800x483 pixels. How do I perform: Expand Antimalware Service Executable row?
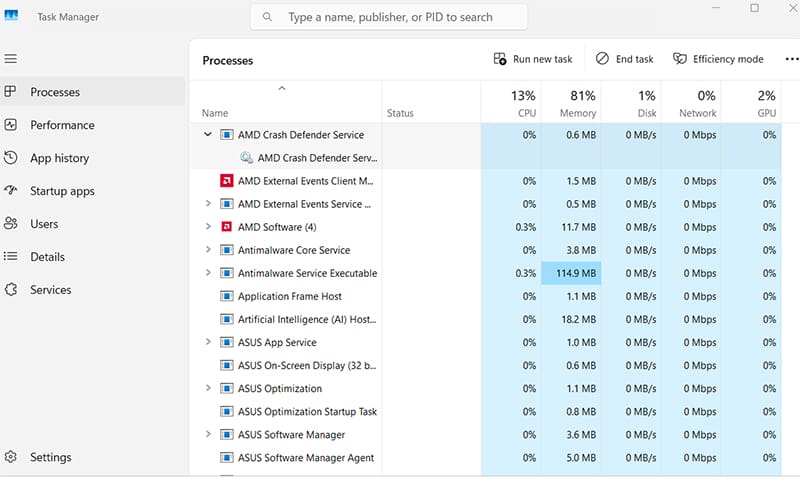pos(208,273)
